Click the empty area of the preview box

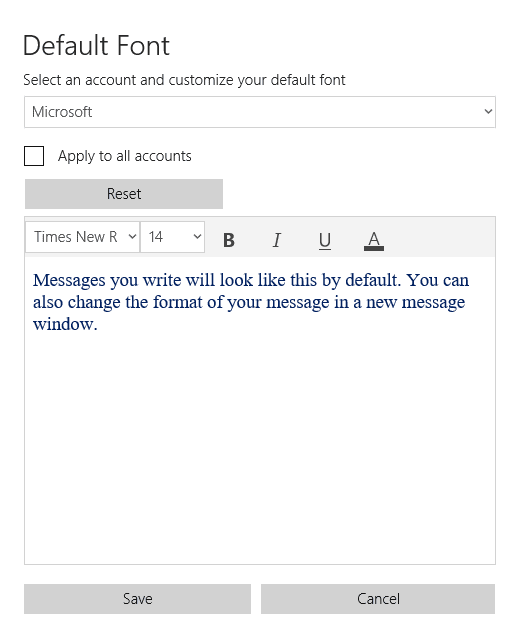(x=260, y=448)
